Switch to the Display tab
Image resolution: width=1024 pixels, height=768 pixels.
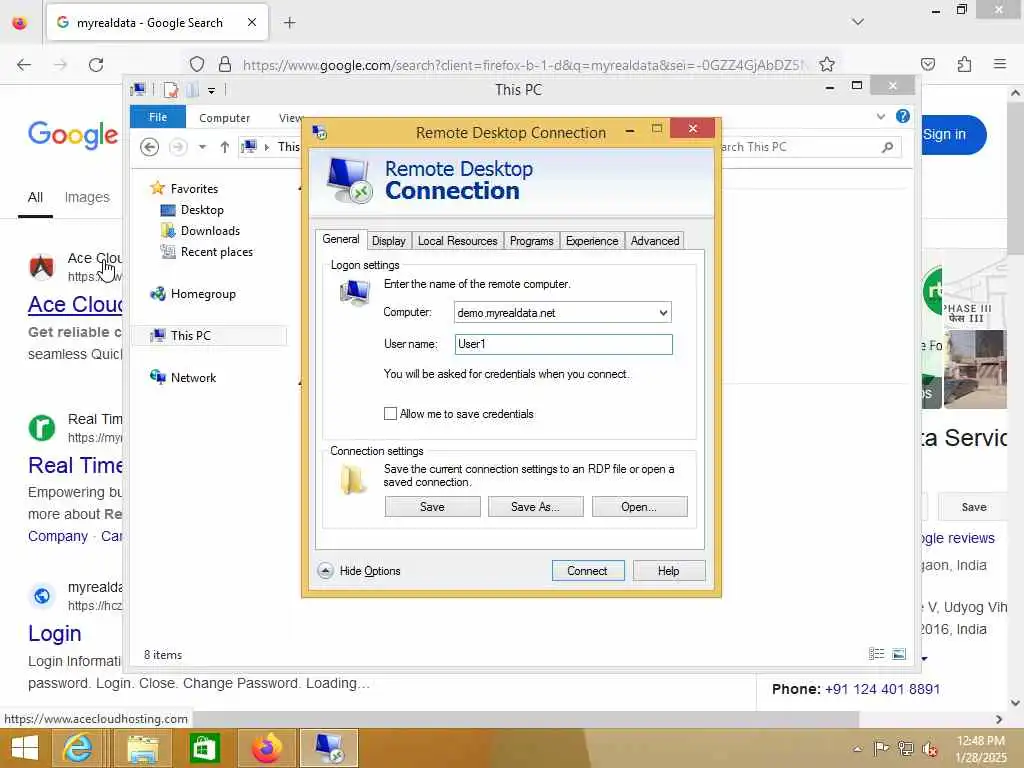click(389, 241)
